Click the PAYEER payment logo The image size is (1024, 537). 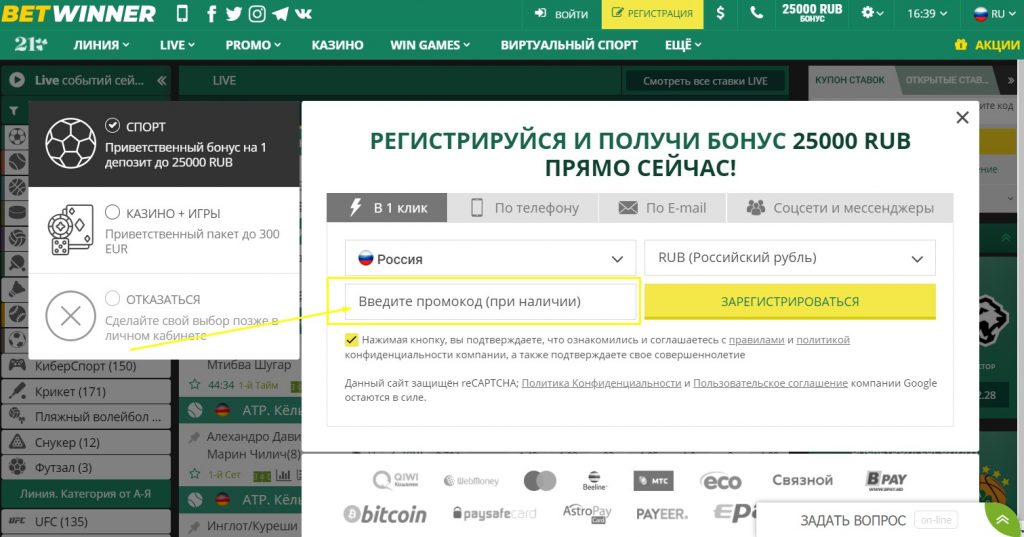pos(662,514)
